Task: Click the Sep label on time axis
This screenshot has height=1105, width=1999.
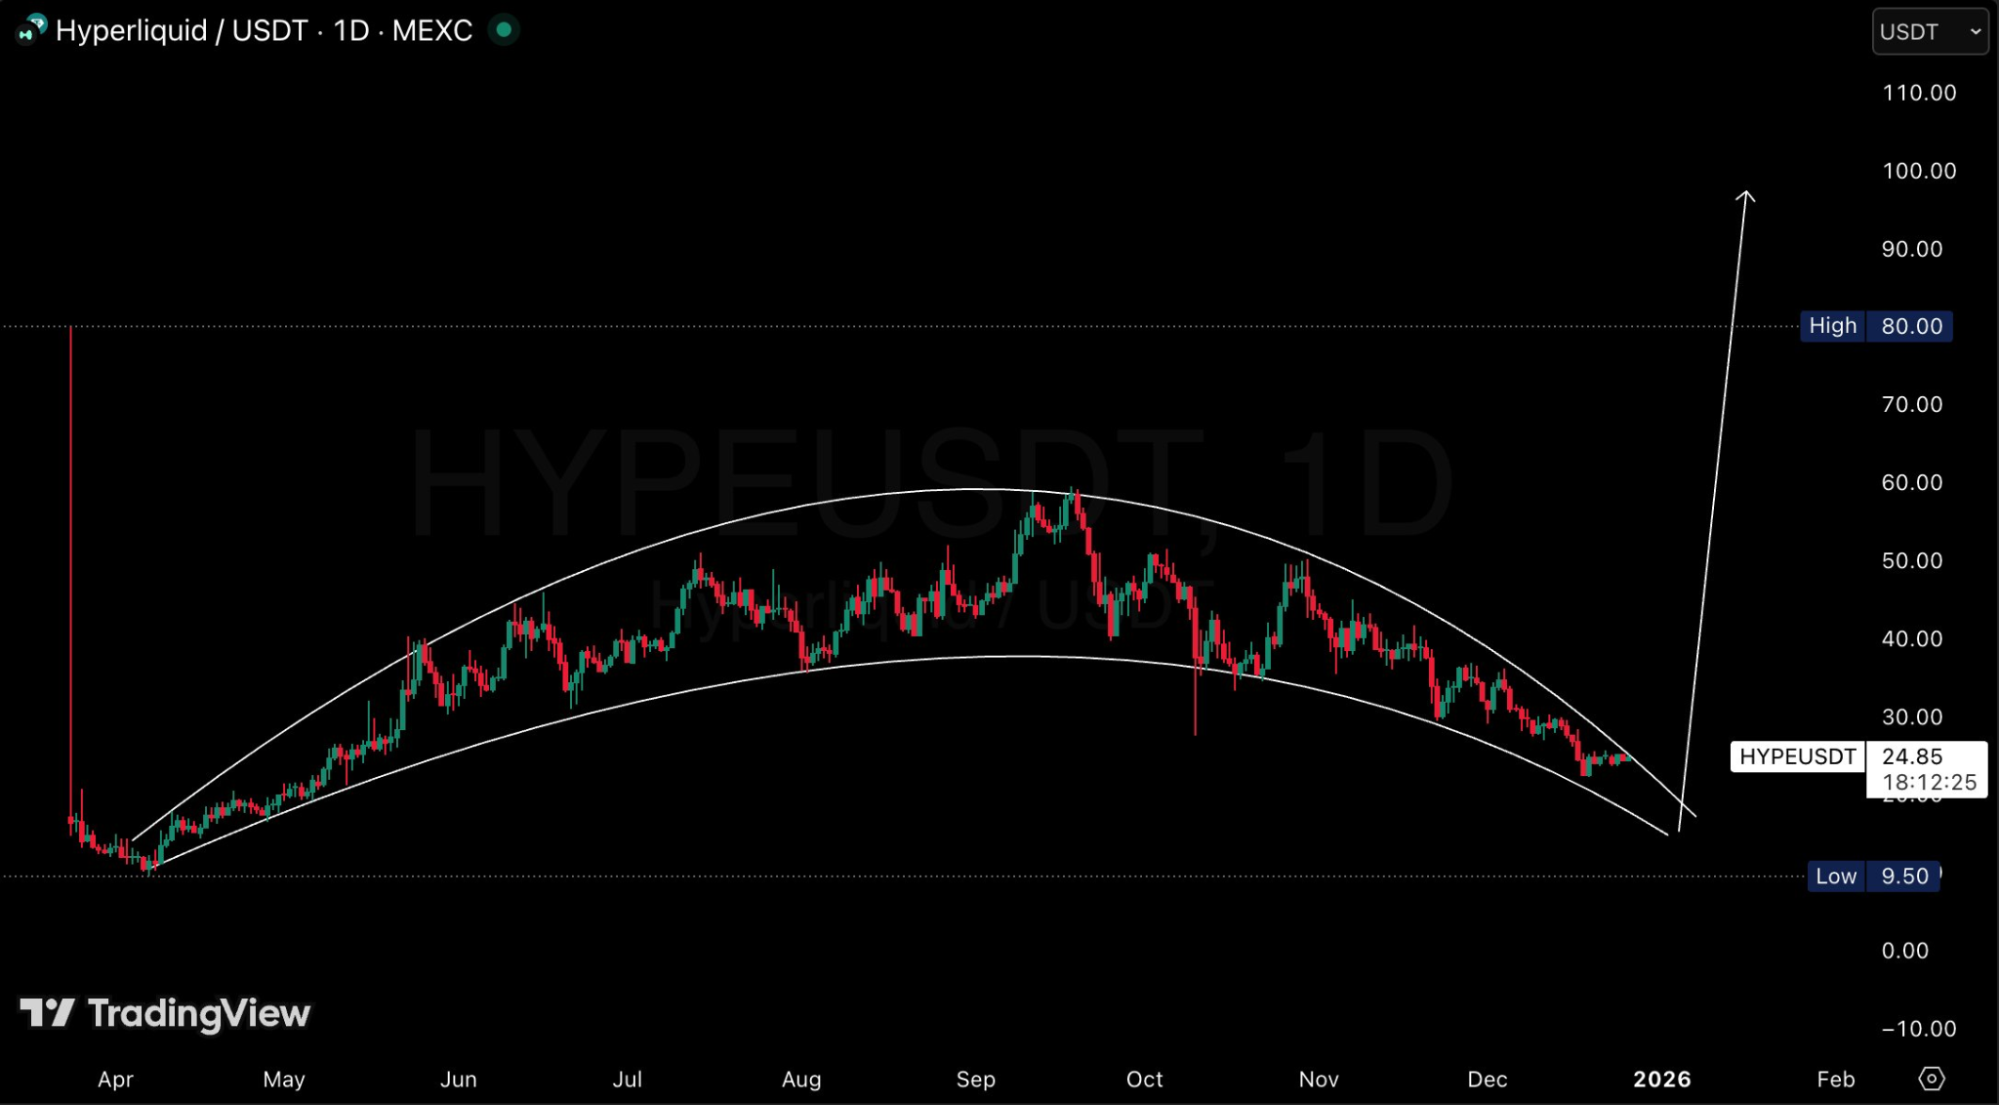Action: [x=975, y=1079]
